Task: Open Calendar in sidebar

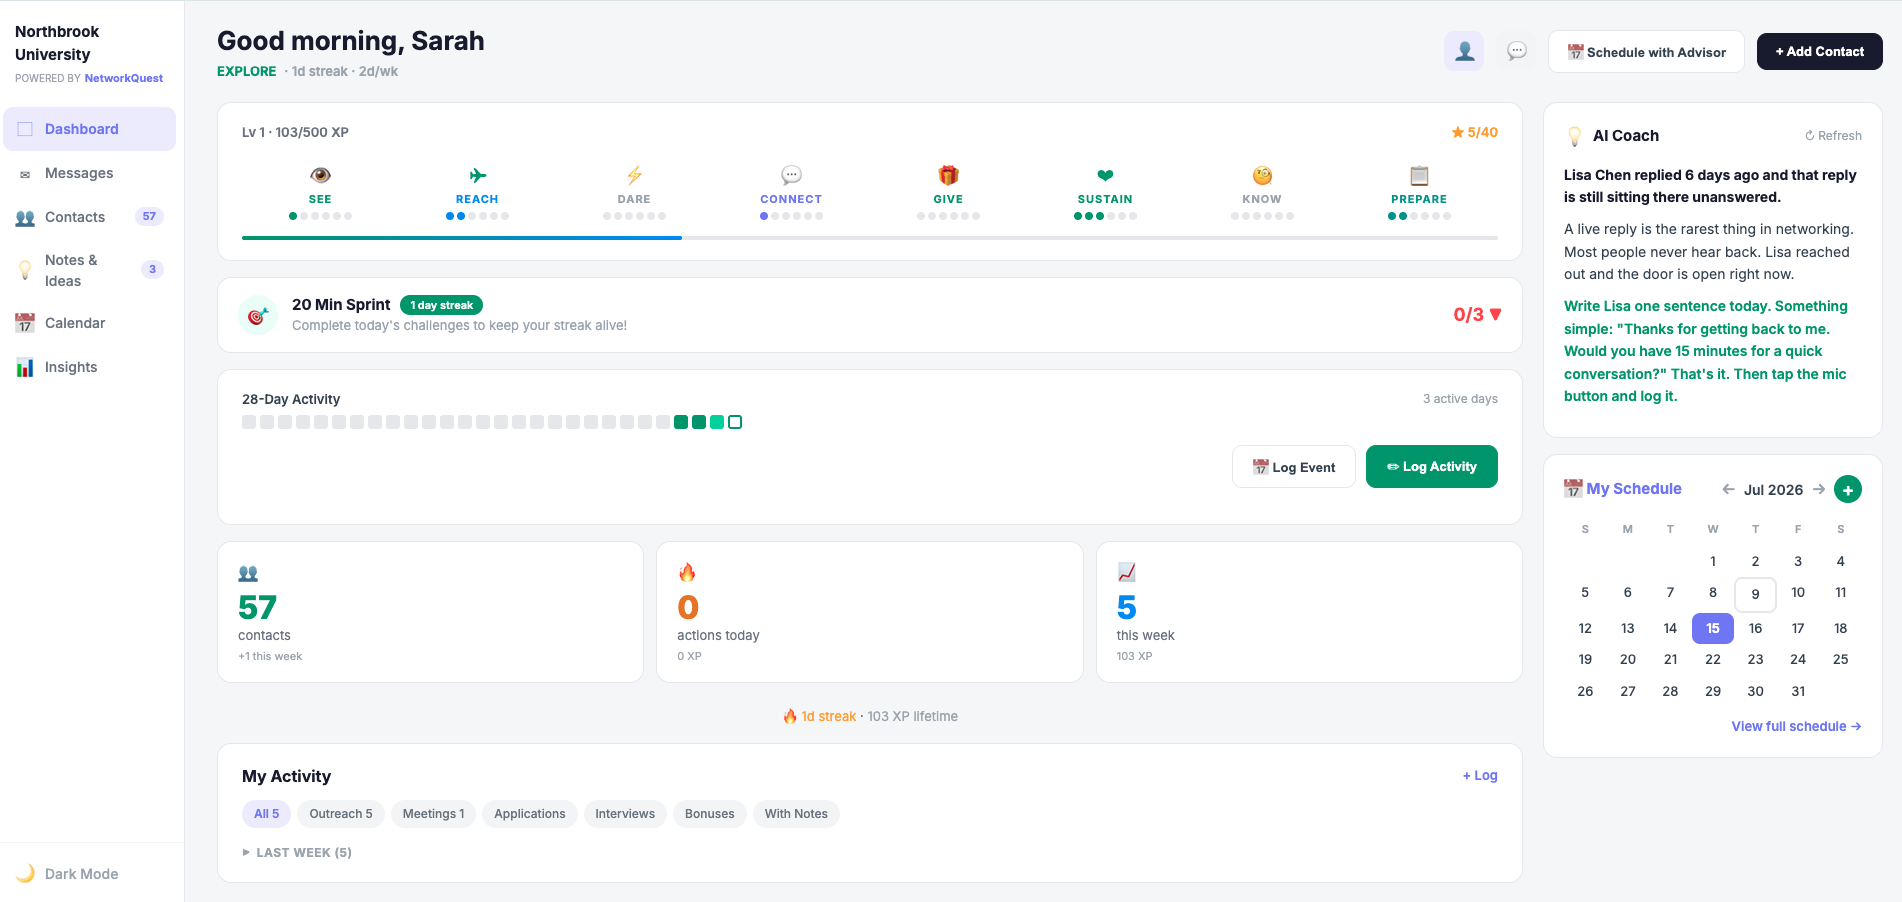Action: 89,323
